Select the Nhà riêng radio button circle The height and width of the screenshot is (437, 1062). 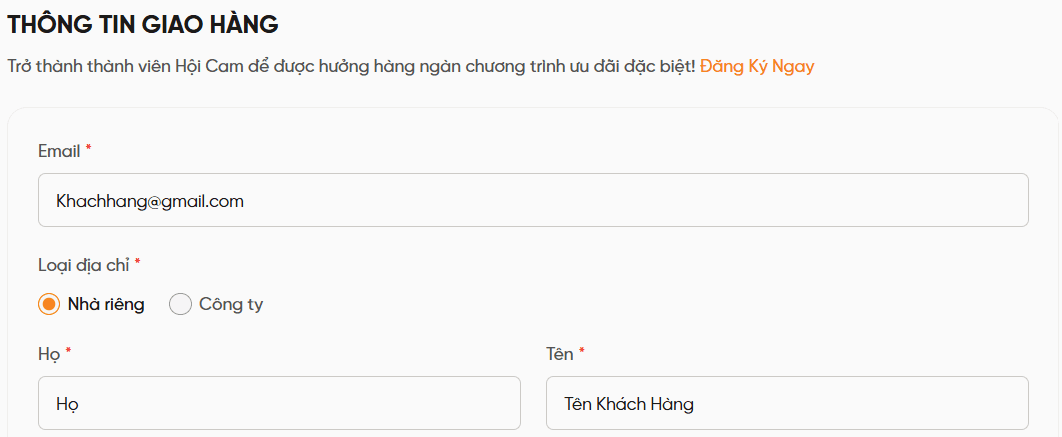pos(49,304)
